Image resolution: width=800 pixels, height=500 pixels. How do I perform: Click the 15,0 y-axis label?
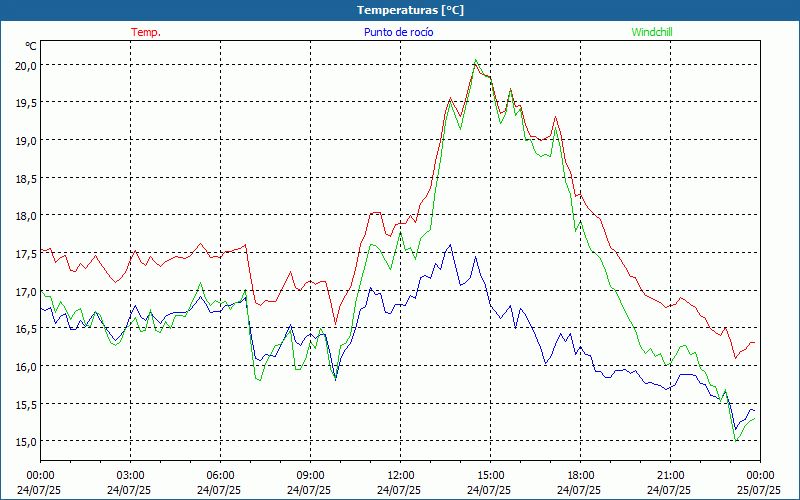pyautogui.click(x=25, y=442)
